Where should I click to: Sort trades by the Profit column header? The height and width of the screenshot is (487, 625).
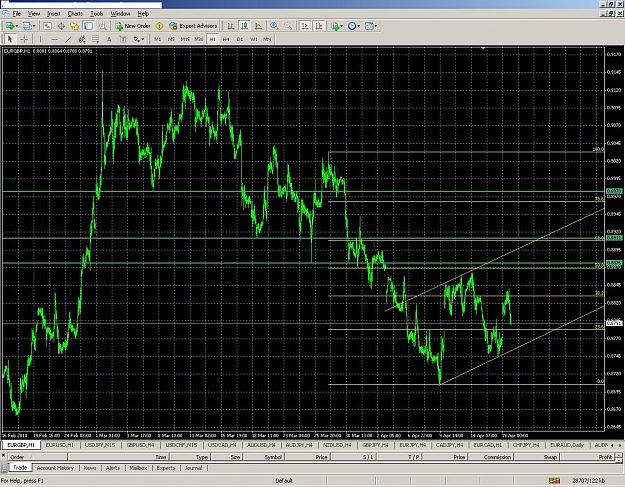click(590, 457)
